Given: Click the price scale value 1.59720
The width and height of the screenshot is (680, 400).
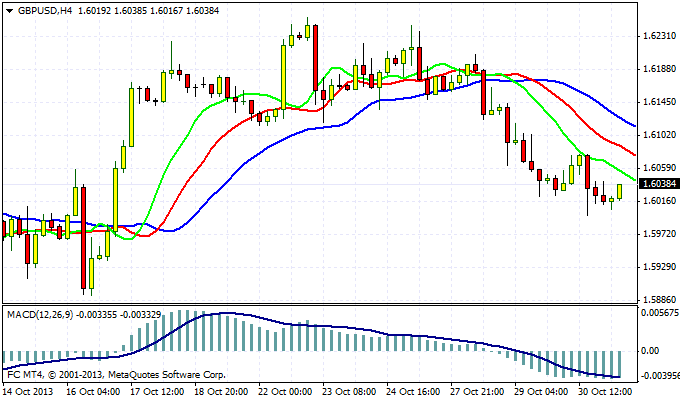Looking at the screenshot, I should click(x=658, y=234).
